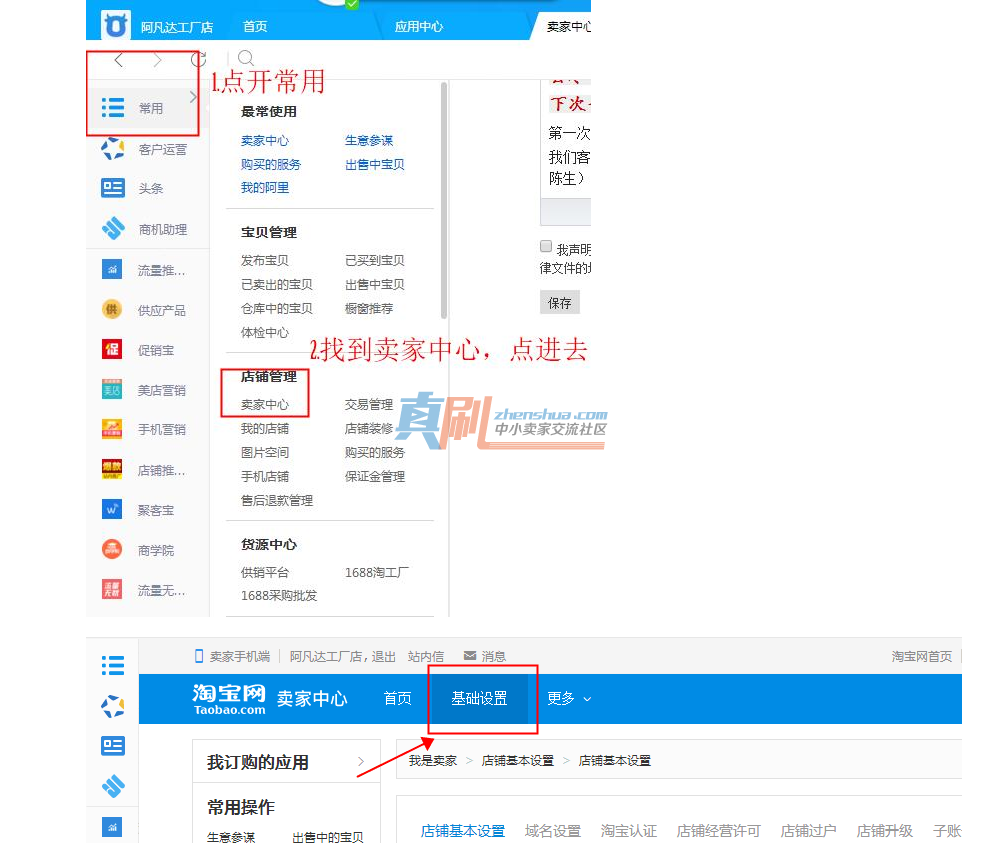This screenshot has width=1004, height=843.
Task: Open 卖家中心 under 店铺管理
Action: point(264,405)
